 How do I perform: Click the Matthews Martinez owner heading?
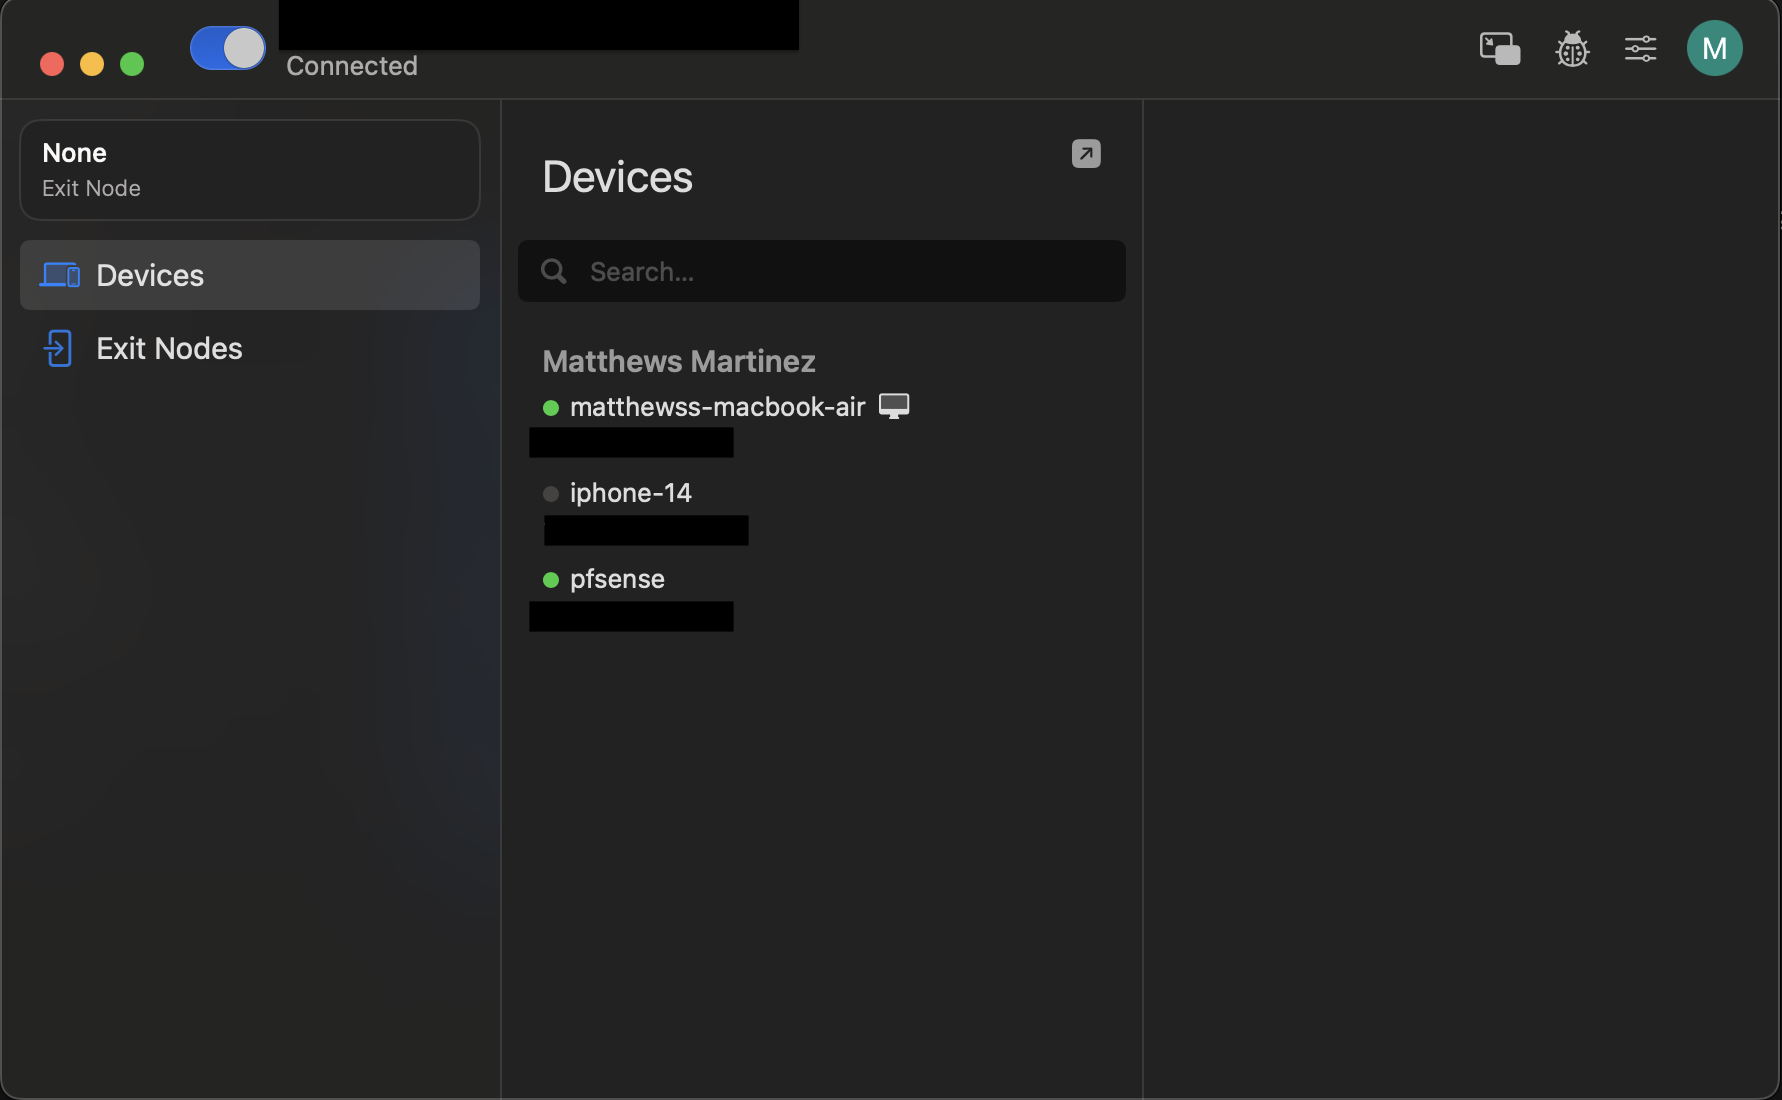(679, 361)
